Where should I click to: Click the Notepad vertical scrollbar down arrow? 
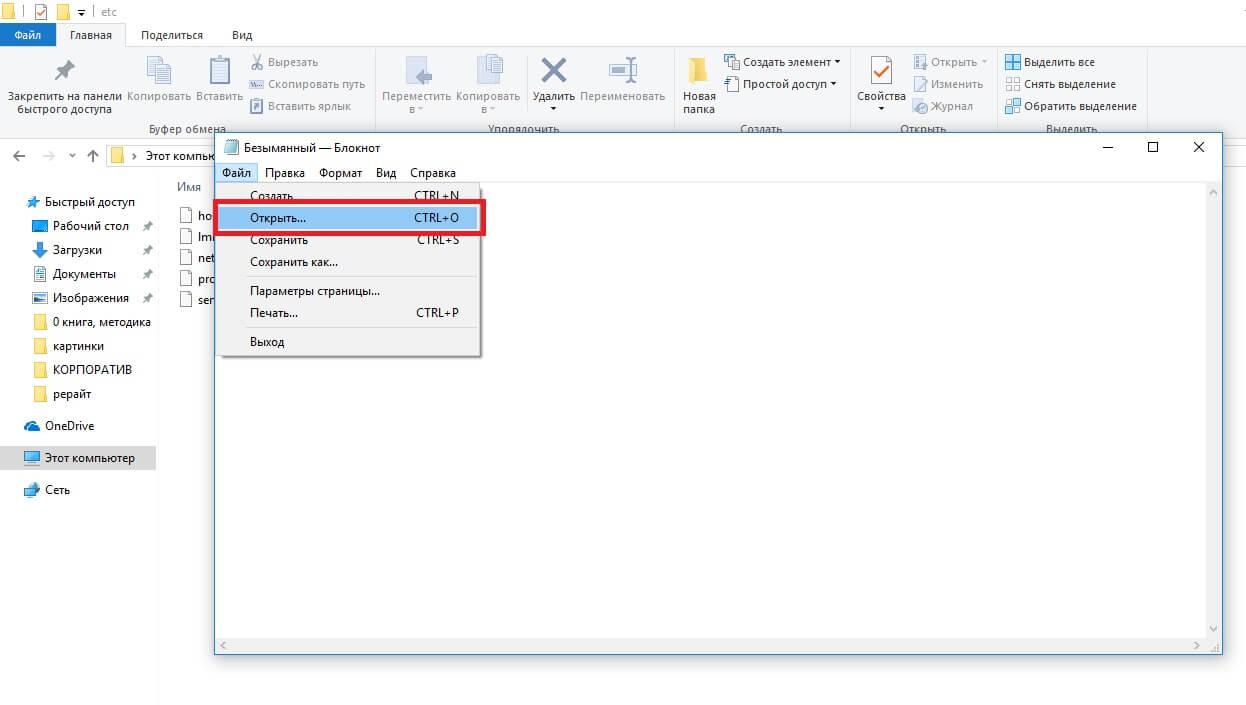click(1214, 629)
